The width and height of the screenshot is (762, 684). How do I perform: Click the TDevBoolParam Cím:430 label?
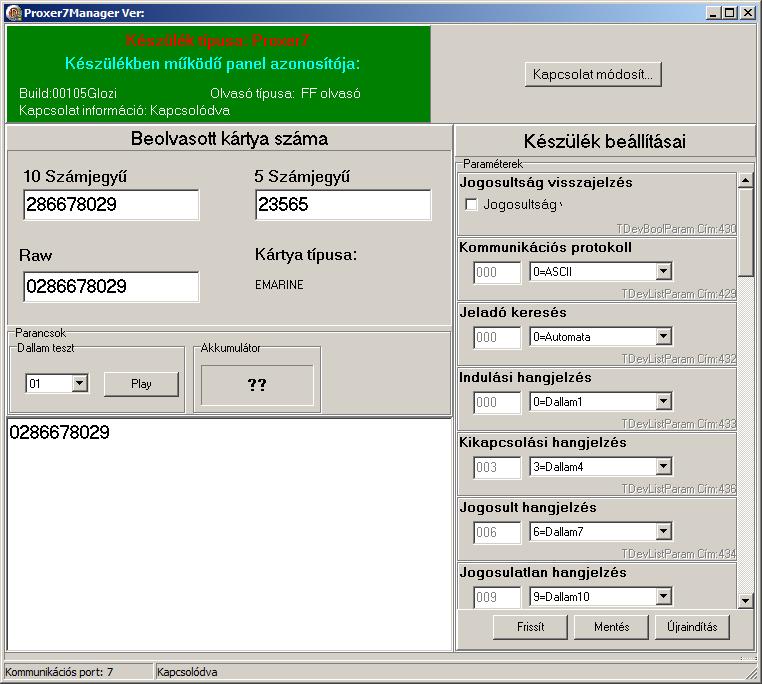[676, 228]
